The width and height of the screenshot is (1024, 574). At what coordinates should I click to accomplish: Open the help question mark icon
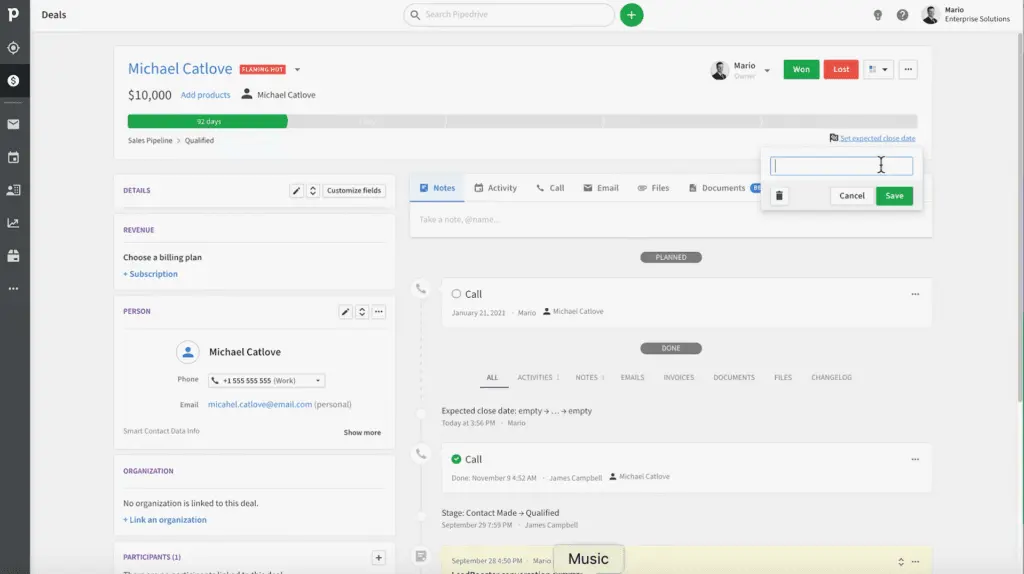[x=902, y=15]
